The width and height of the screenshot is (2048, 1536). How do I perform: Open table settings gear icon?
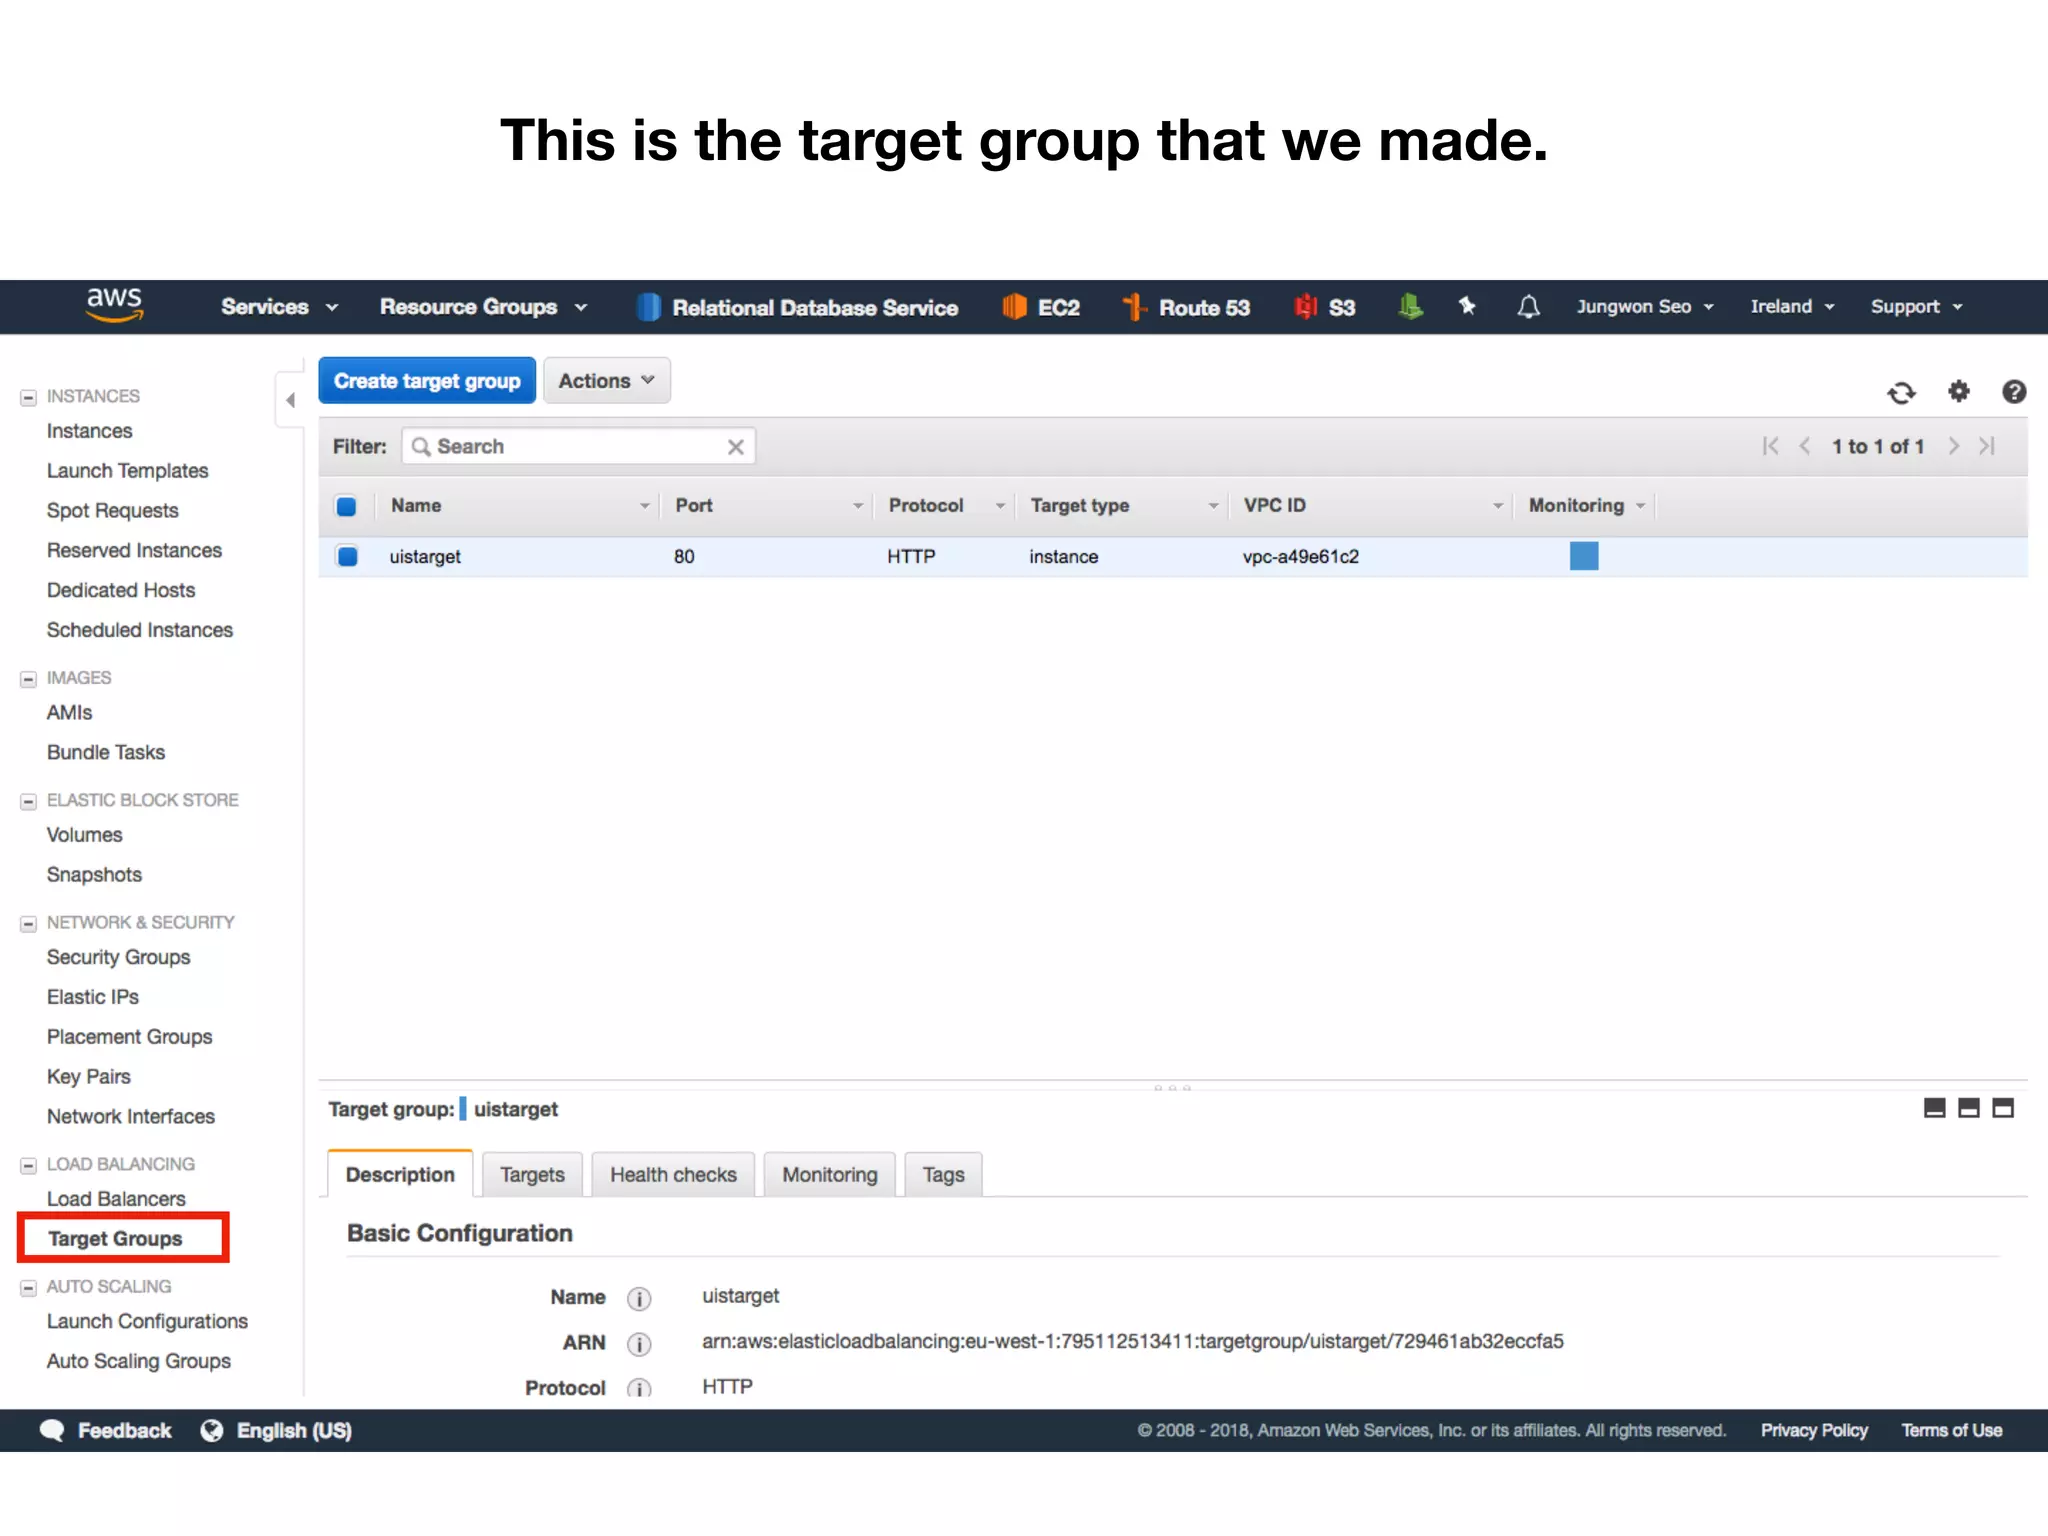[x=1958, y=391]
